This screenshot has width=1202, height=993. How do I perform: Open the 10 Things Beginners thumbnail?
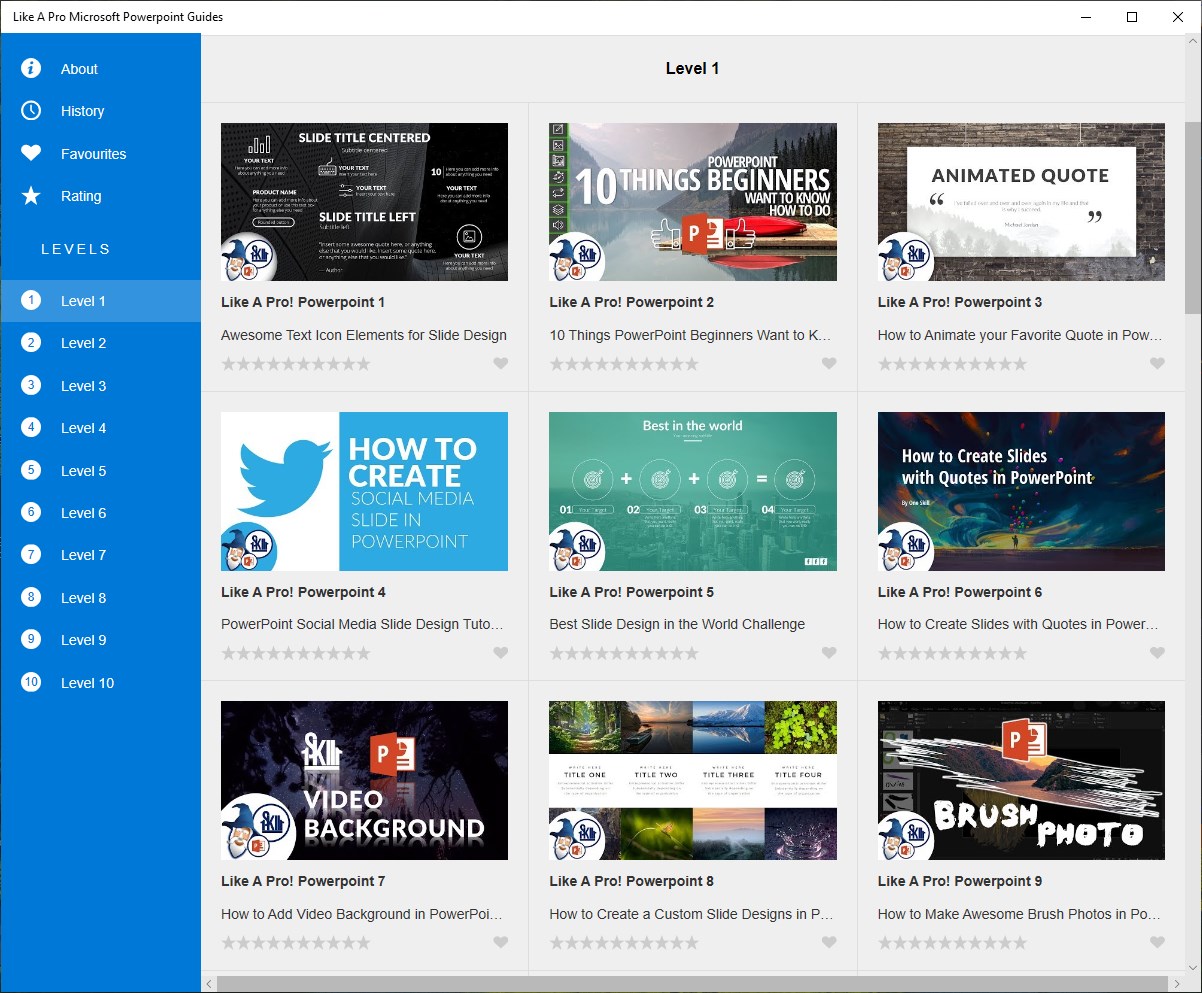pyautogui.click(x=693, y=202)
